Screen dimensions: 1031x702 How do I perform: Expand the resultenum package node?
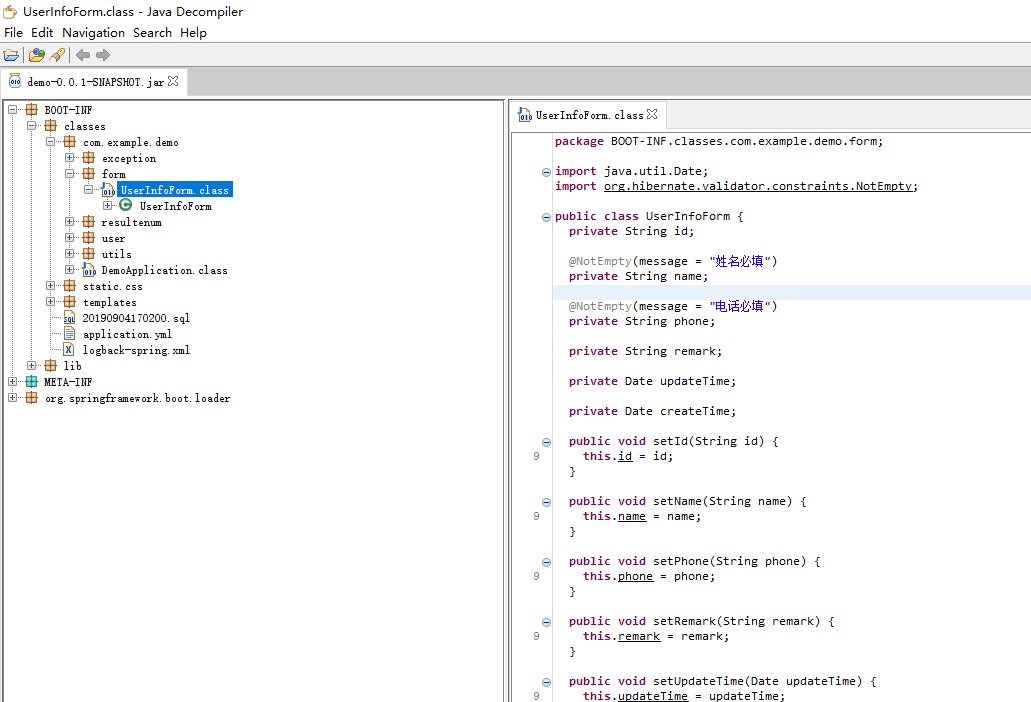click(70, 222)
